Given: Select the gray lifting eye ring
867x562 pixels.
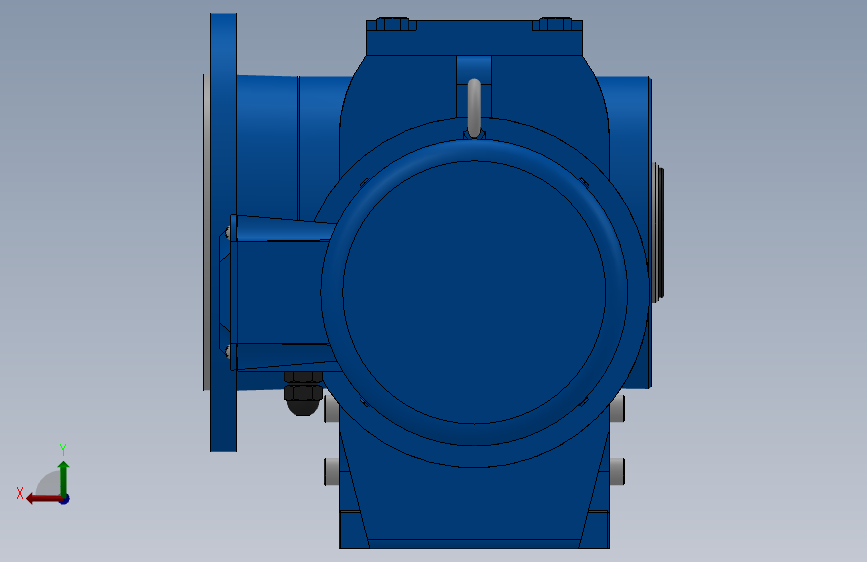Looking at the screenshot, I should pos(474,108).
